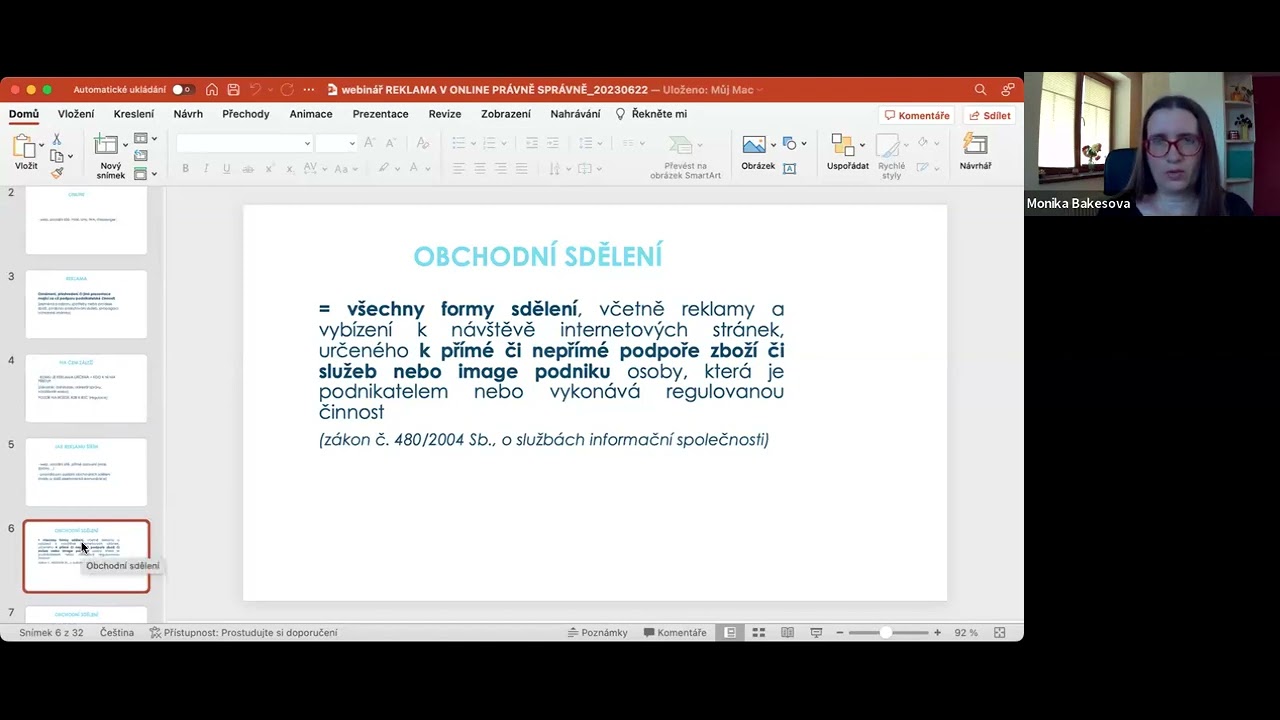Save the presentation with the floppy icon
The image size is (1280, 720).
(233, 90)
